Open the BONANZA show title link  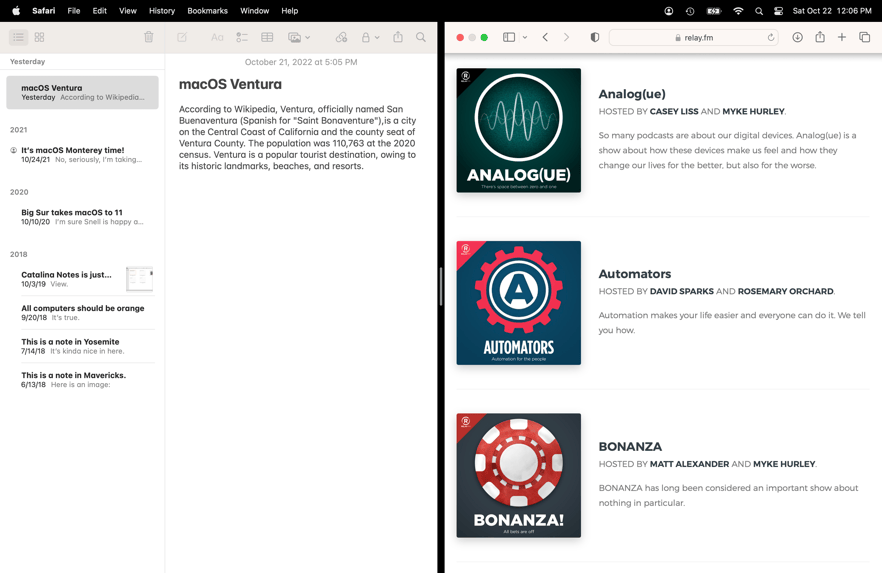630,446
